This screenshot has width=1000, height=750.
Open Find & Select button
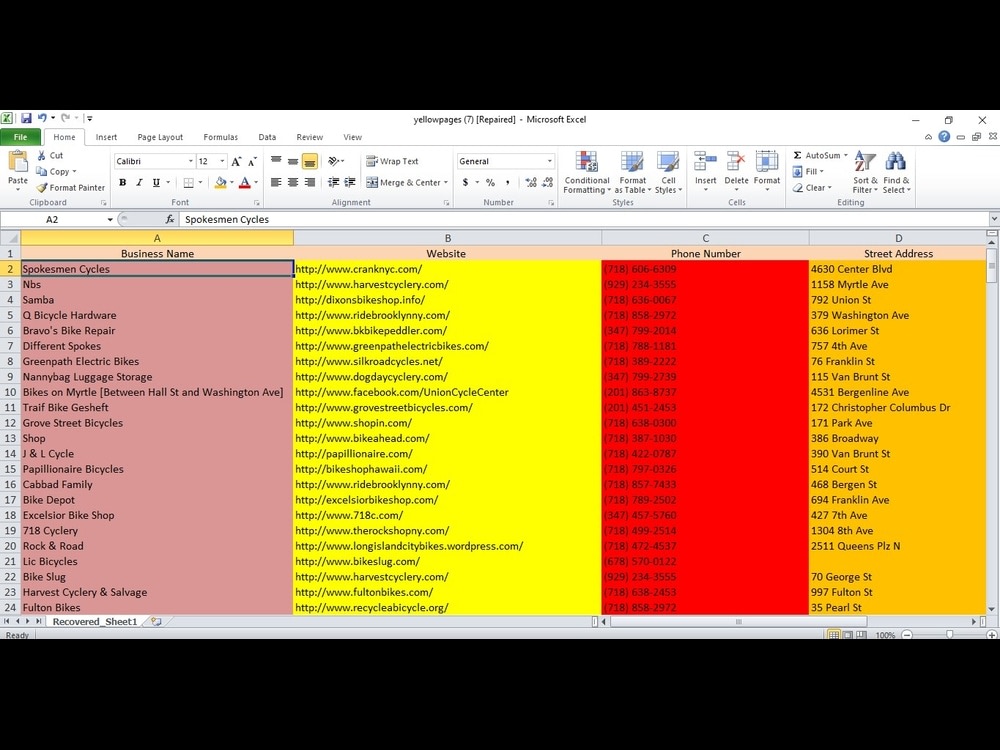896,173
